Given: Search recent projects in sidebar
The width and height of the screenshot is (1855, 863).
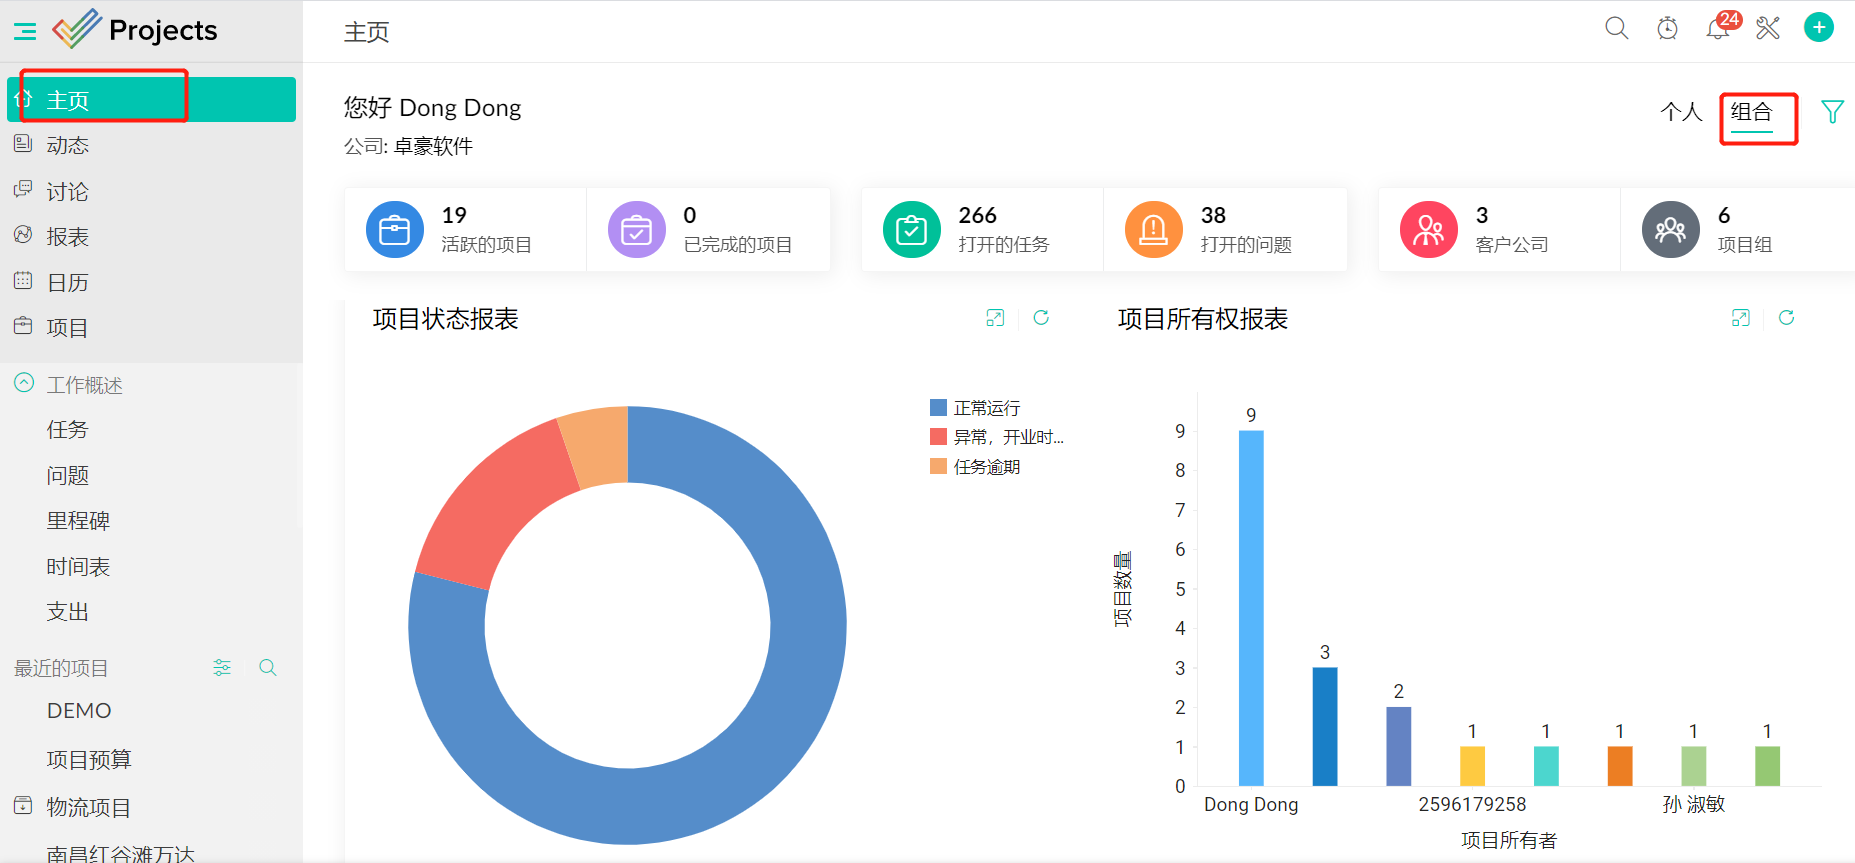Looking at the screenshot, I should coord(267,667).
